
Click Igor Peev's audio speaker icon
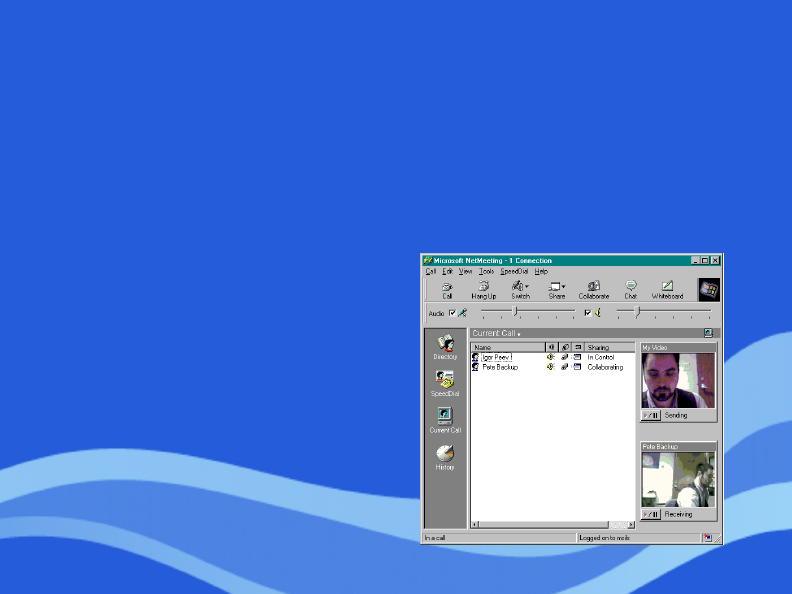pos(551,357)
